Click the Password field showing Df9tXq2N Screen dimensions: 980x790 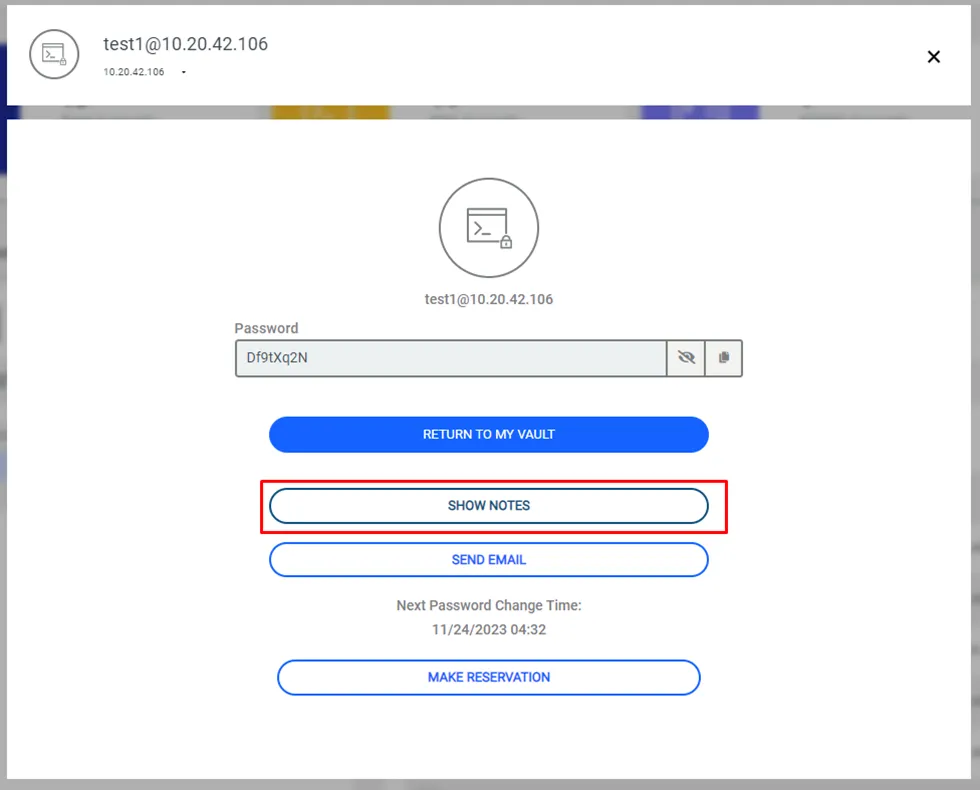[451, 358]
